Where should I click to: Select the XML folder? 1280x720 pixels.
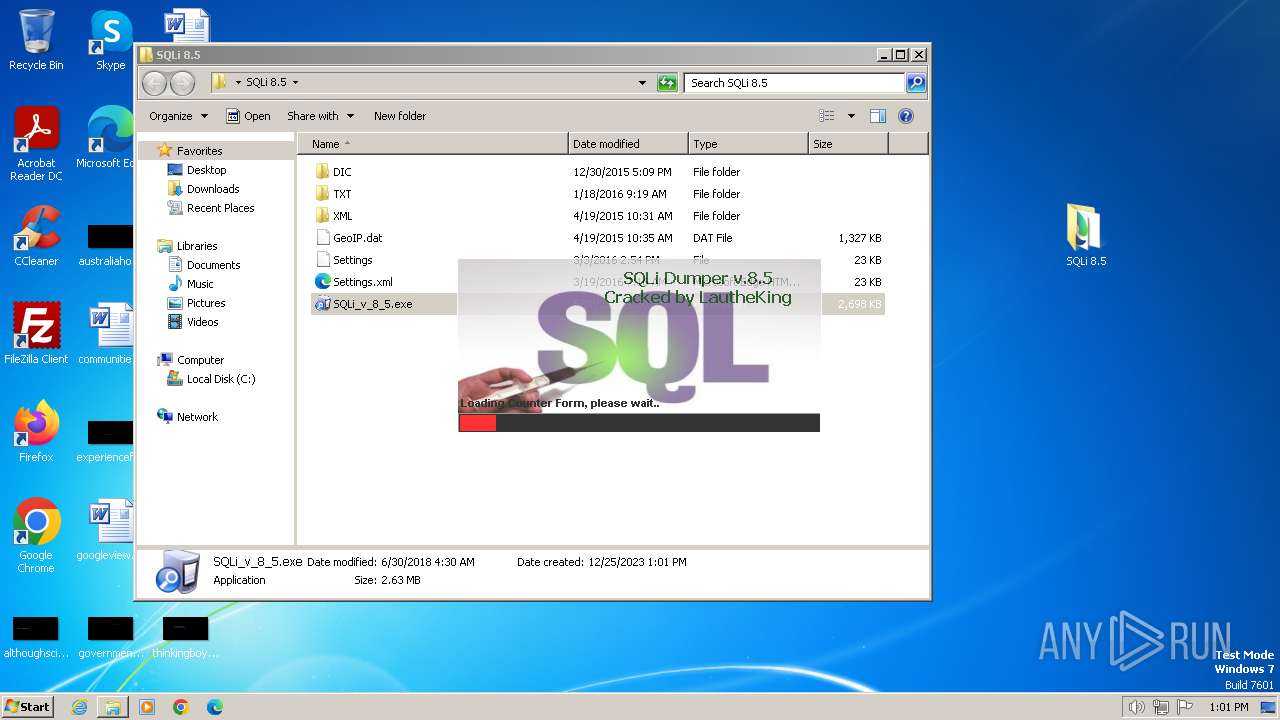[x=342, y=216]
